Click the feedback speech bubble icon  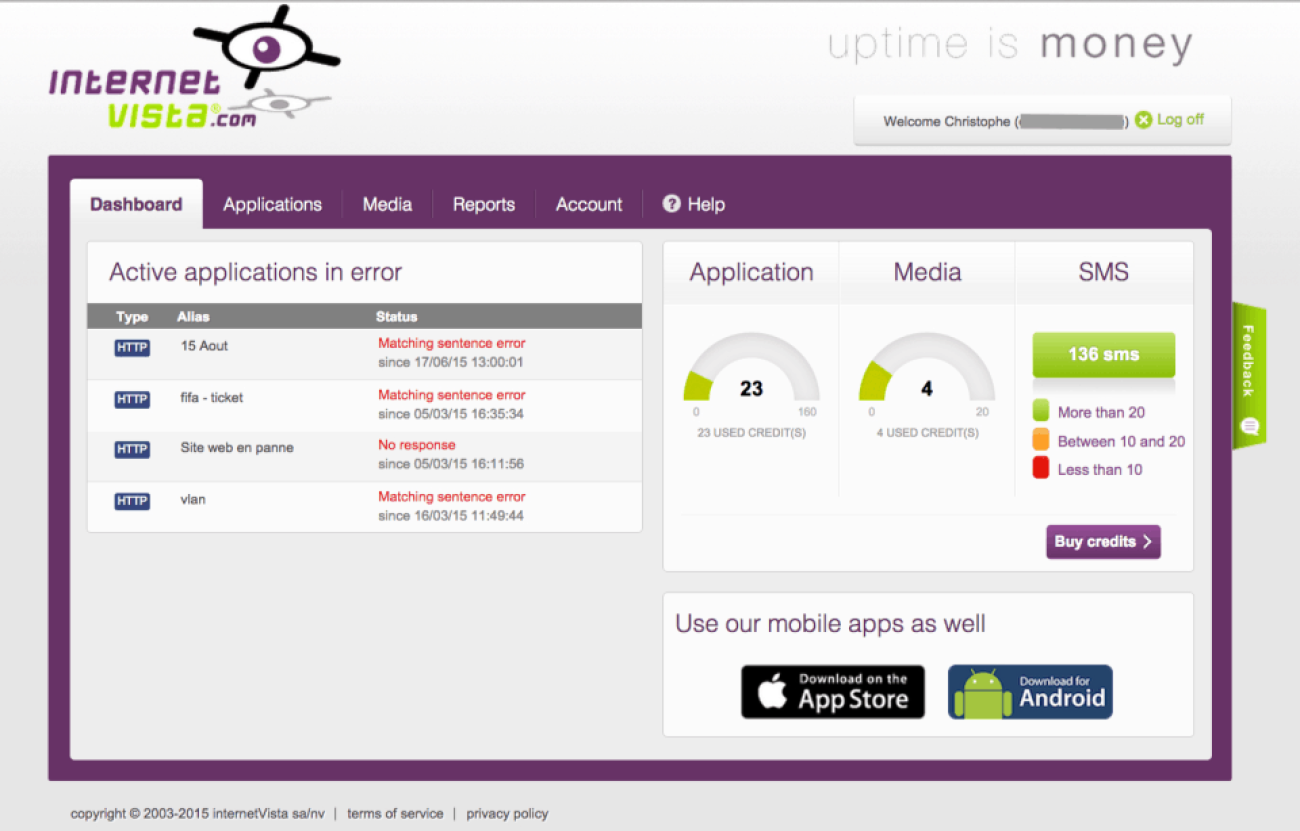click(1251, 425)
